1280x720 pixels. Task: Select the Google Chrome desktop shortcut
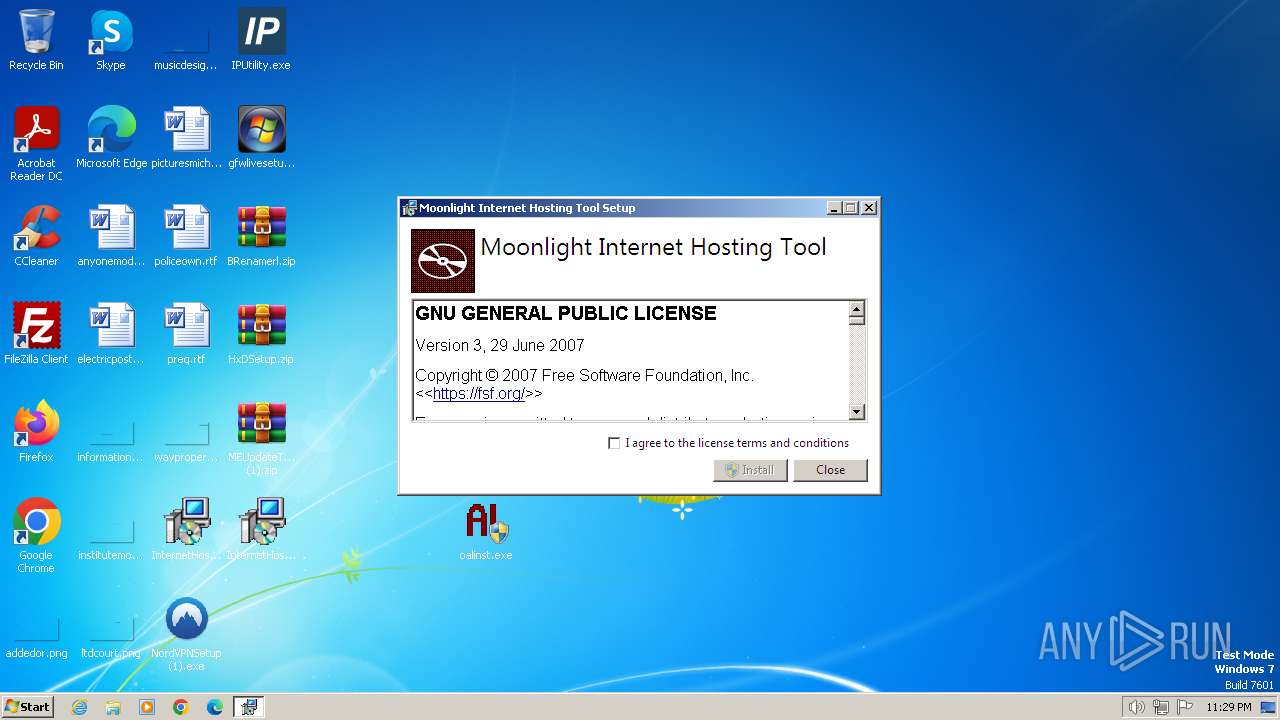pos(36,536)
